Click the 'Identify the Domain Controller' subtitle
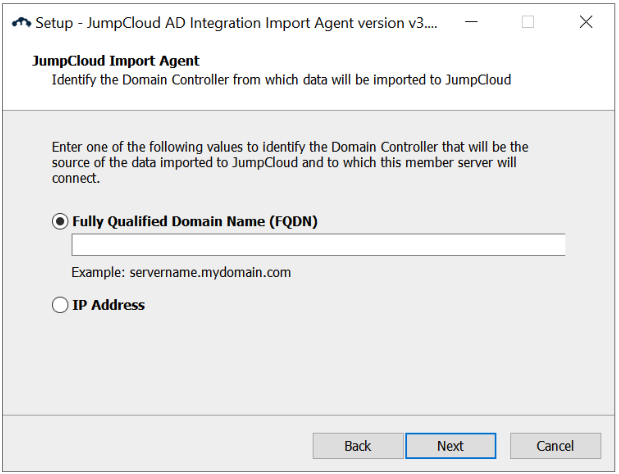 tap(281, 80)
